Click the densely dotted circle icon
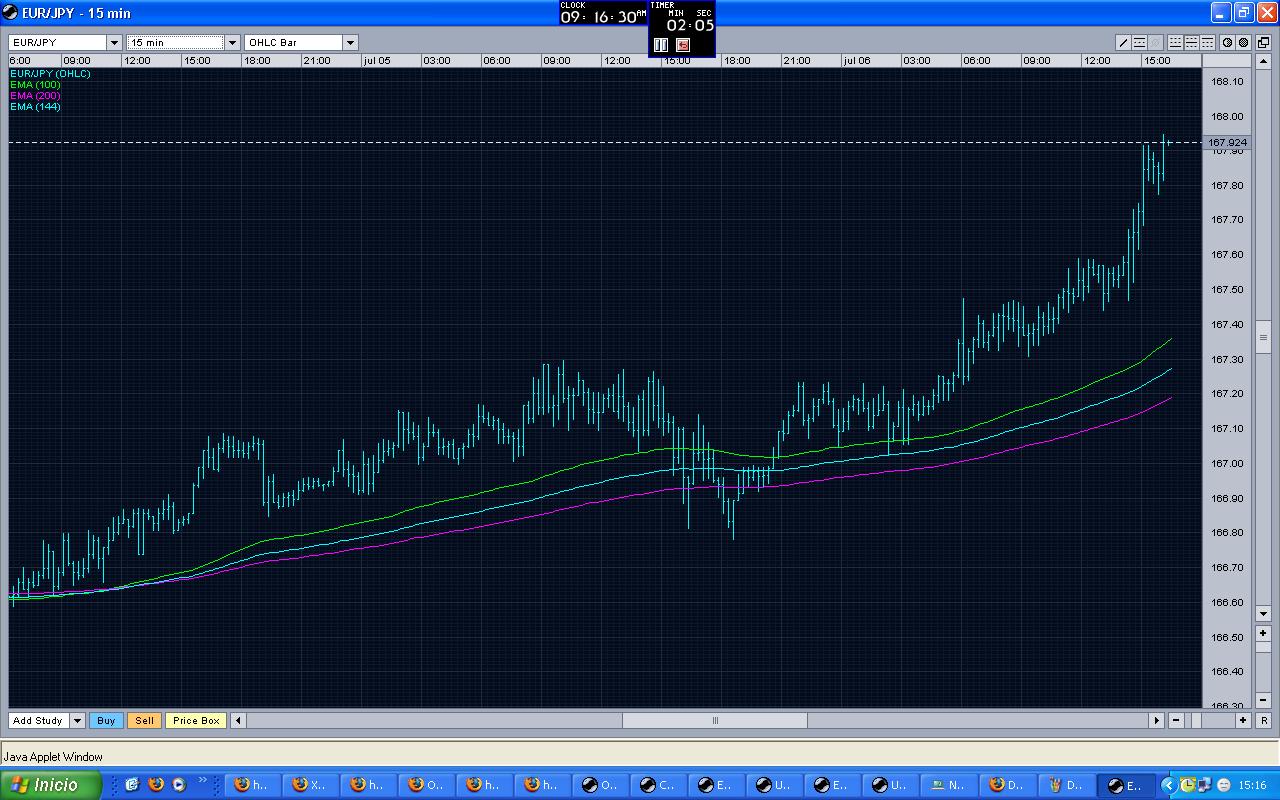 click(x=1243, y=42)
